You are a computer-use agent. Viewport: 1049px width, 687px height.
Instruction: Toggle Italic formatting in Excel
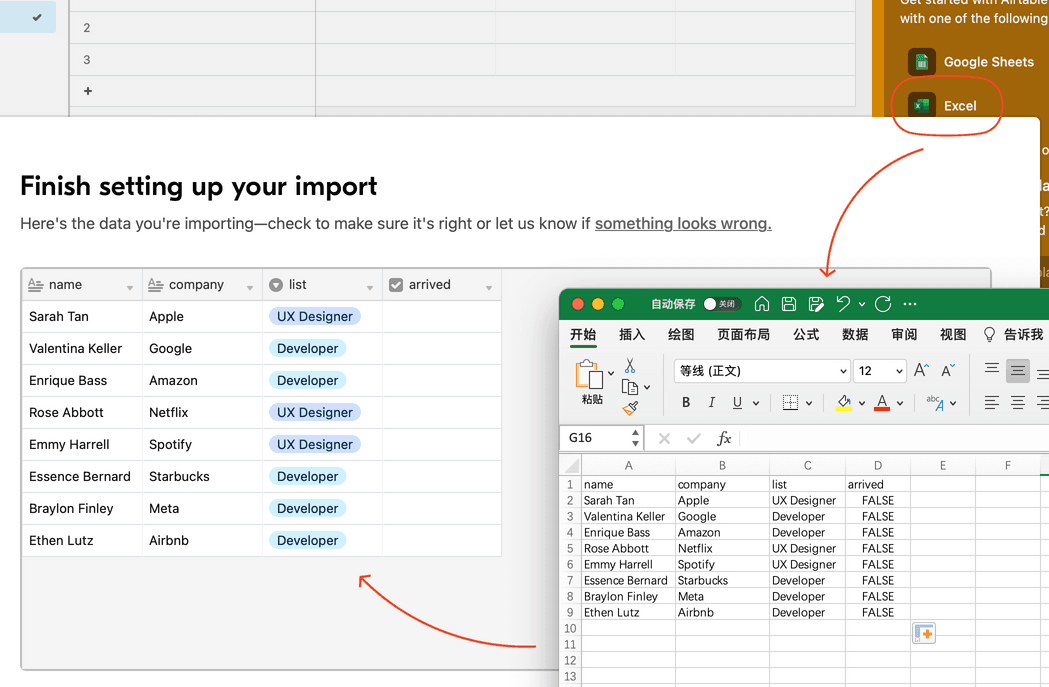point(712,401)
